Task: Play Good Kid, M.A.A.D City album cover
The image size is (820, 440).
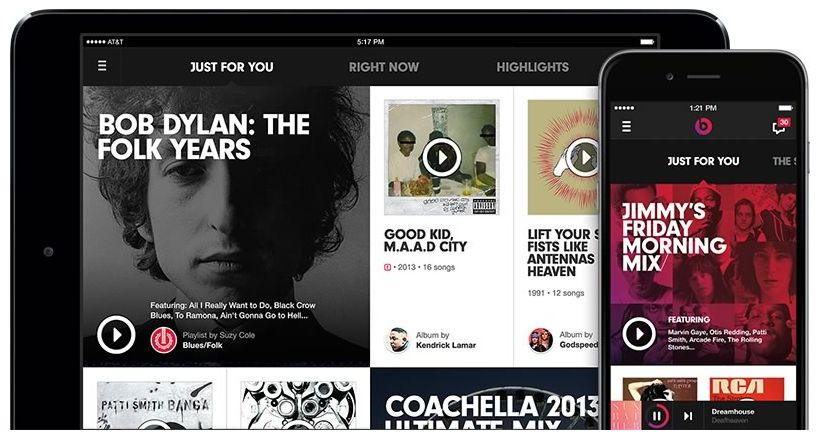Action: [x=442, y=157]
